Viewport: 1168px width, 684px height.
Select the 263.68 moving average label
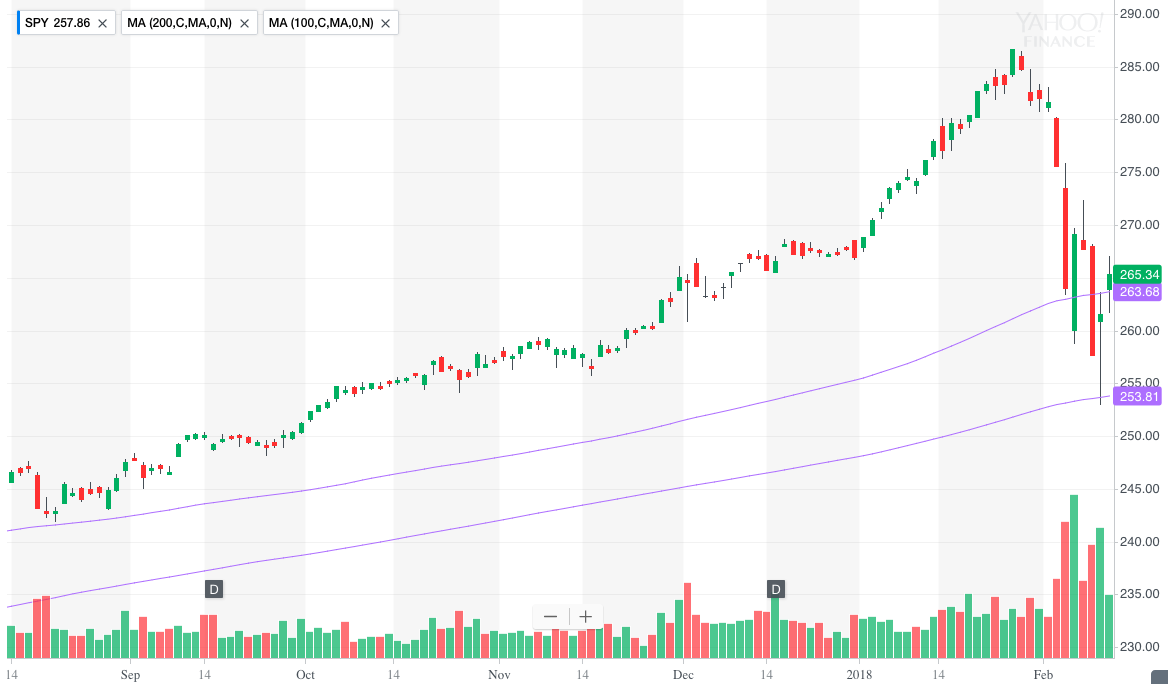tap(1139, 291)
